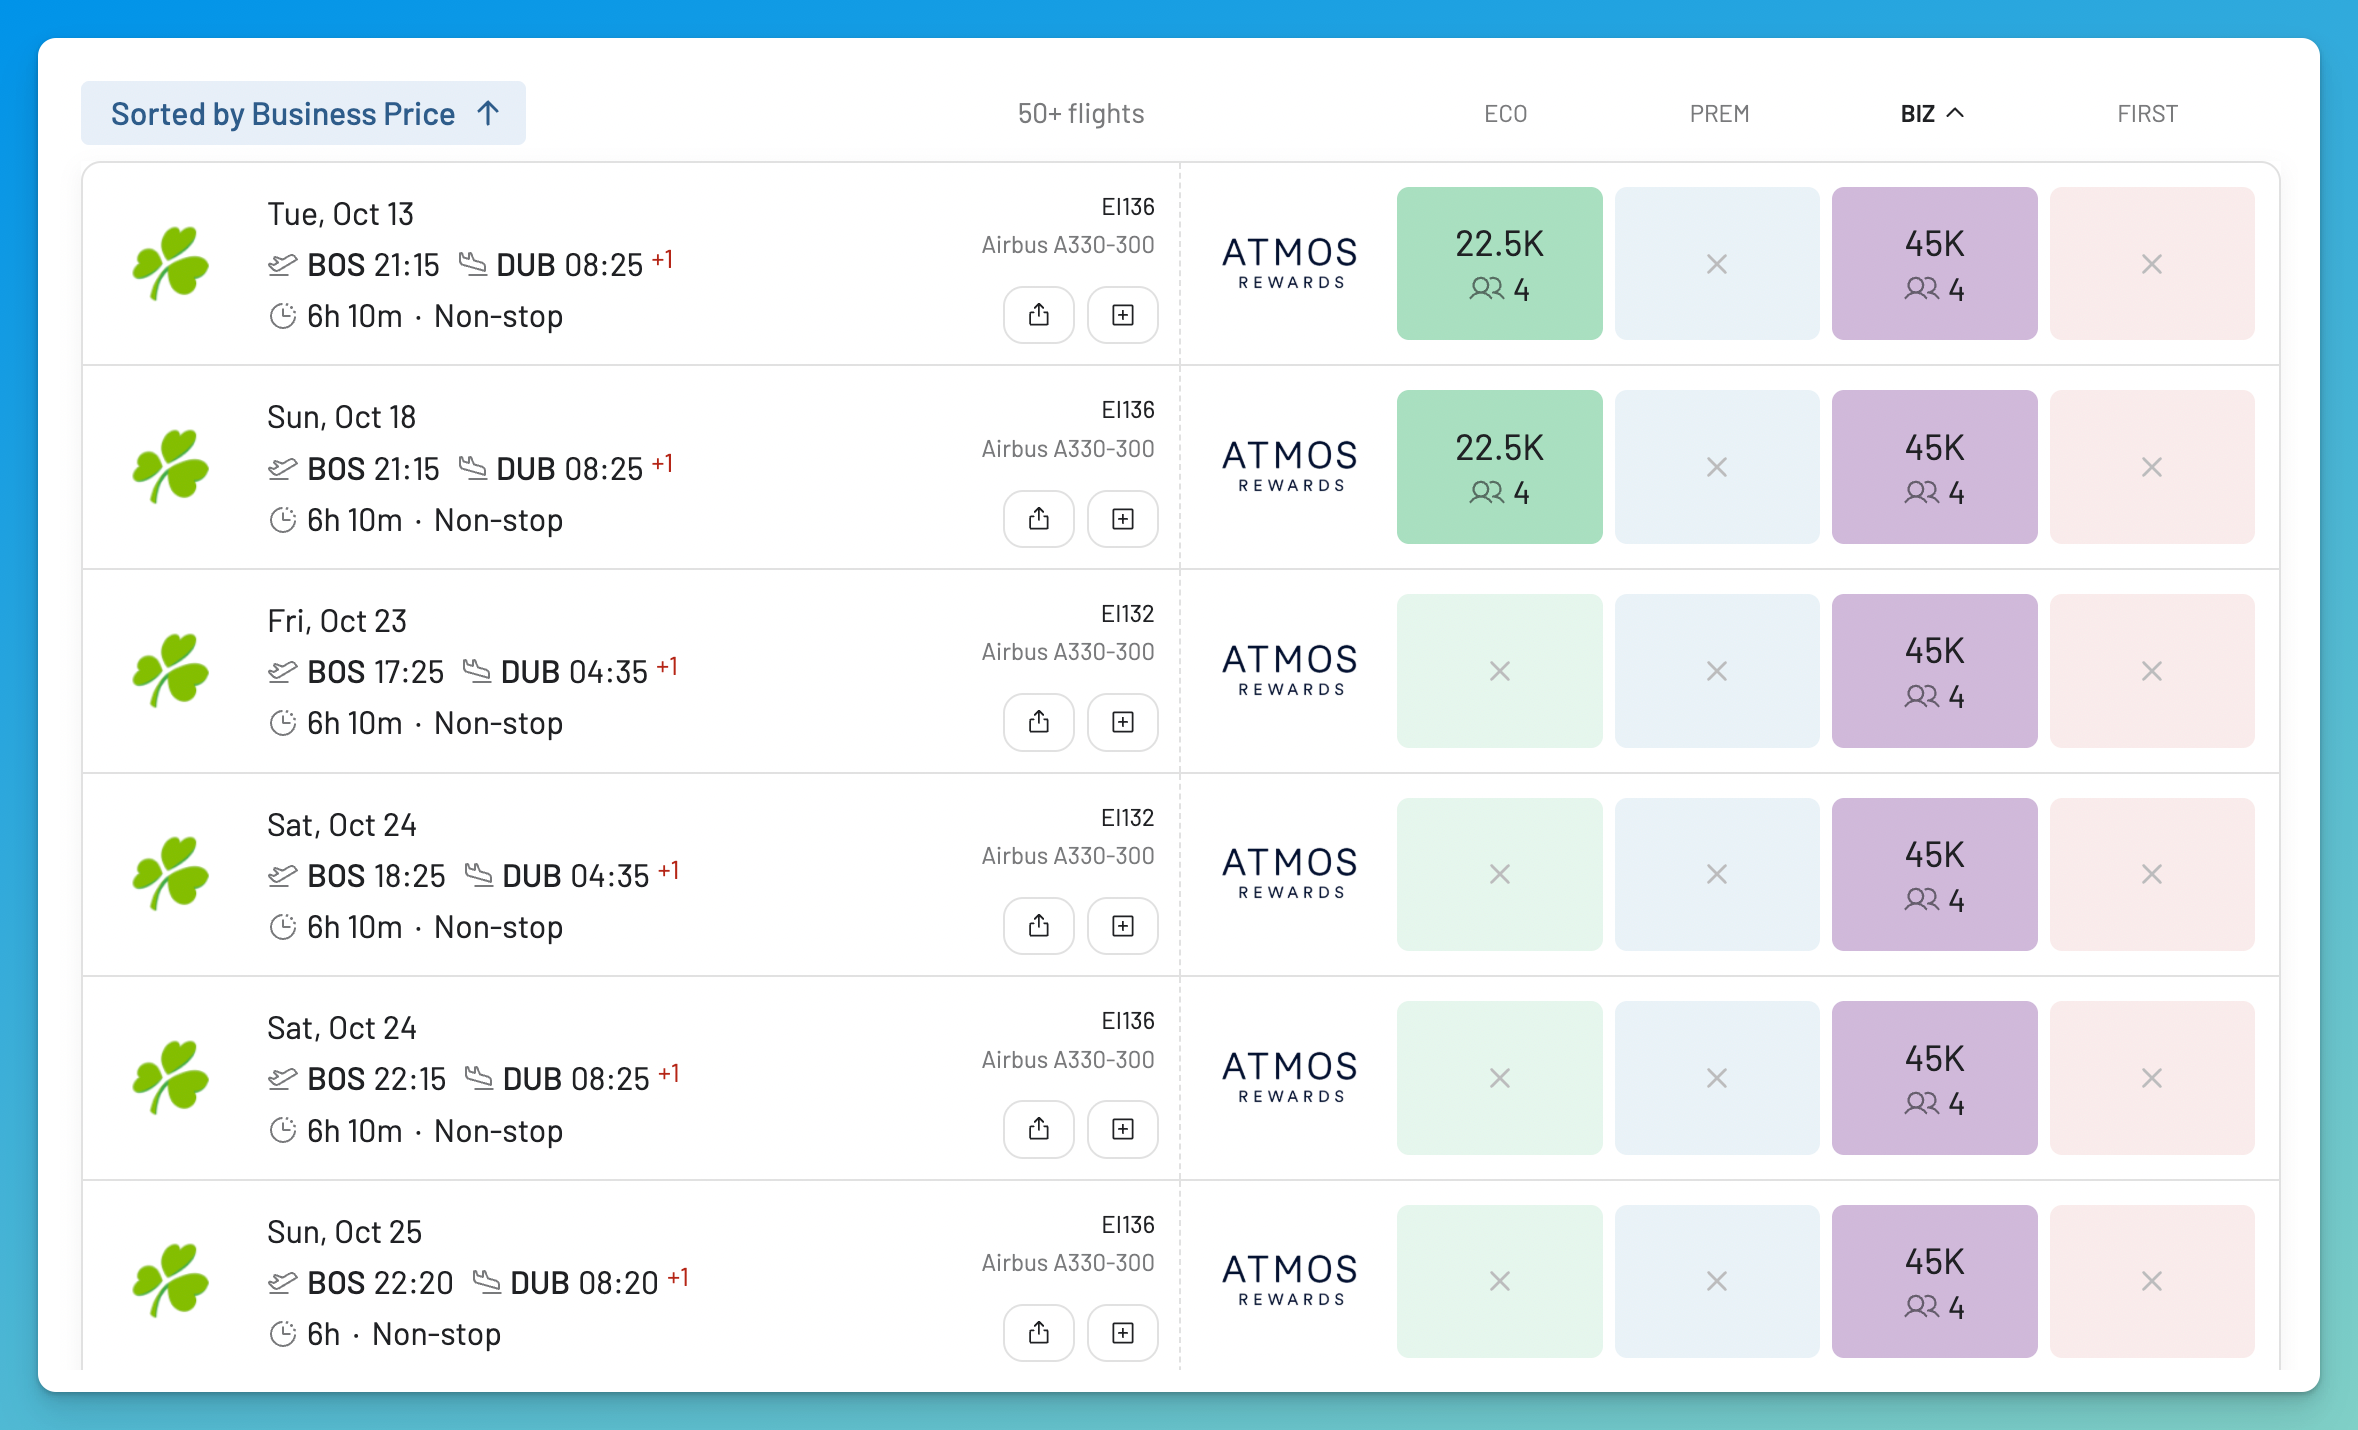This screenshot has height=1430, width=2358.
Task: Open Atmos Rewards logo on Oct 25 row
Action: click(x=1290, y=1280)
